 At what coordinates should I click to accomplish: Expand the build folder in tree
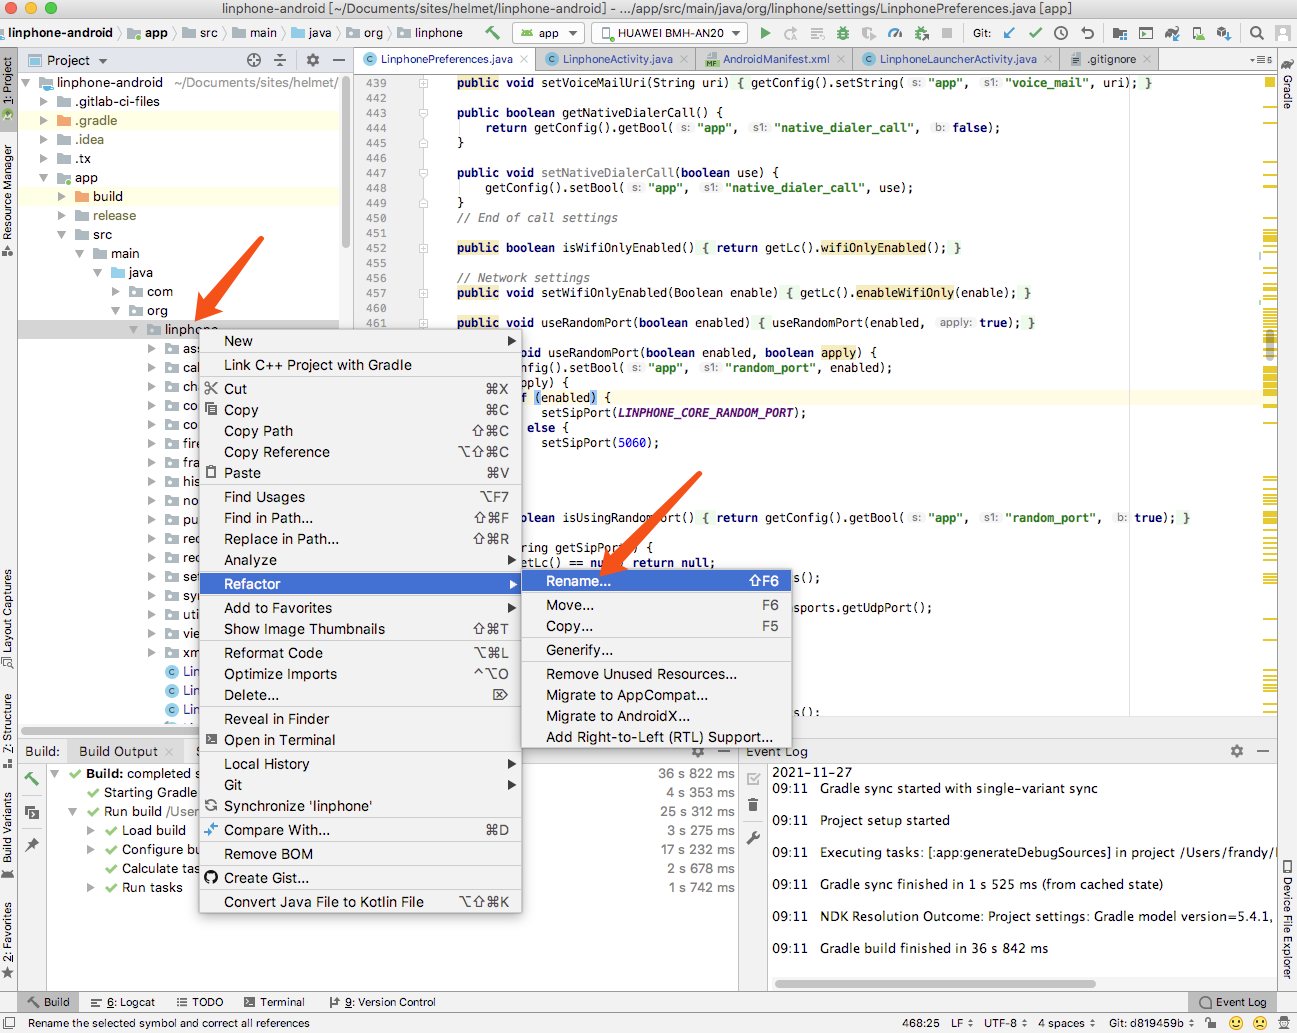click(63, 196)
